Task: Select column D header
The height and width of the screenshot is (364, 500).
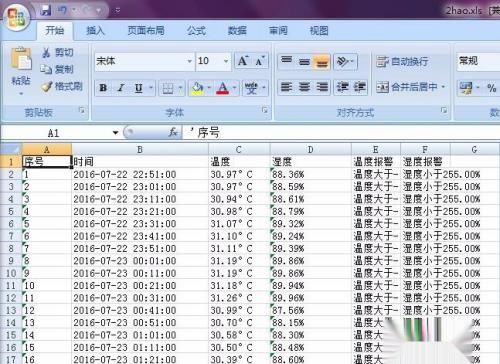Action: (310, 150)
